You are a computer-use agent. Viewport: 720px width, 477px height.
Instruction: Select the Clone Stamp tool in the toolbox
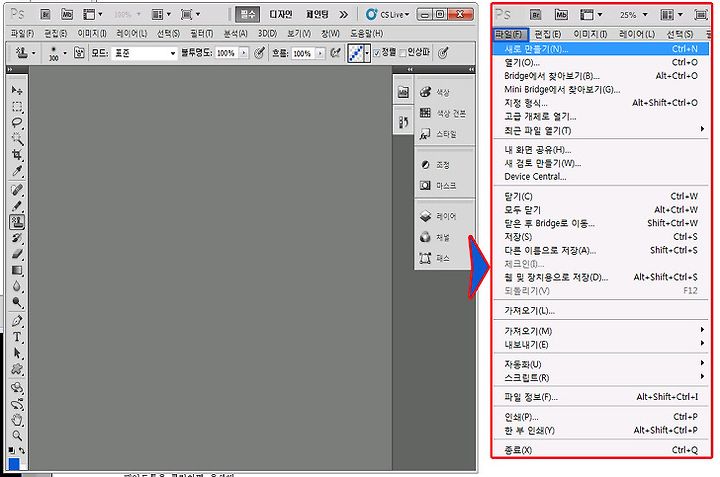pos(17,222)
